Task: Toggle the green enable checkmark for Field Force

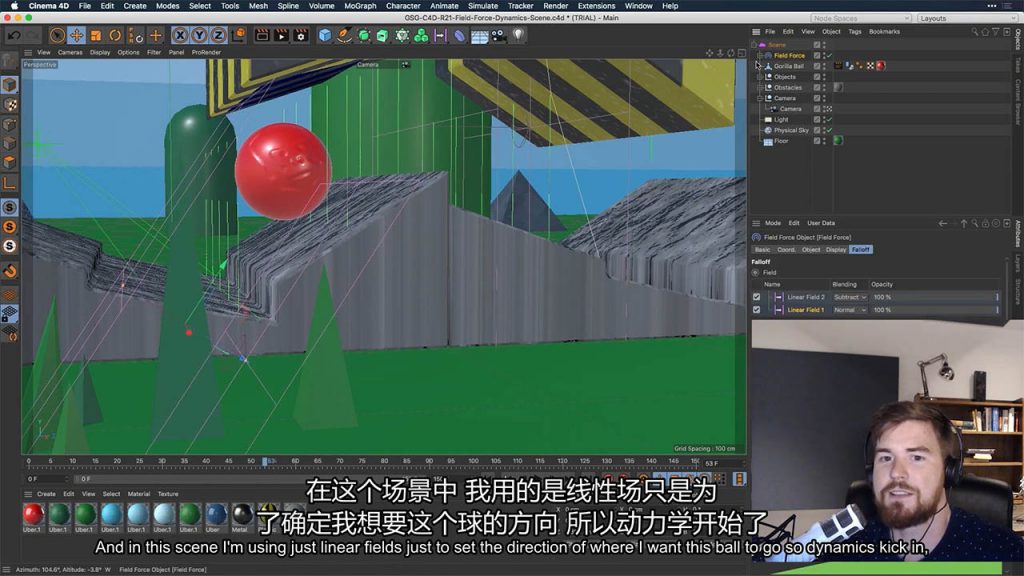Action: [x=829, y=56]
